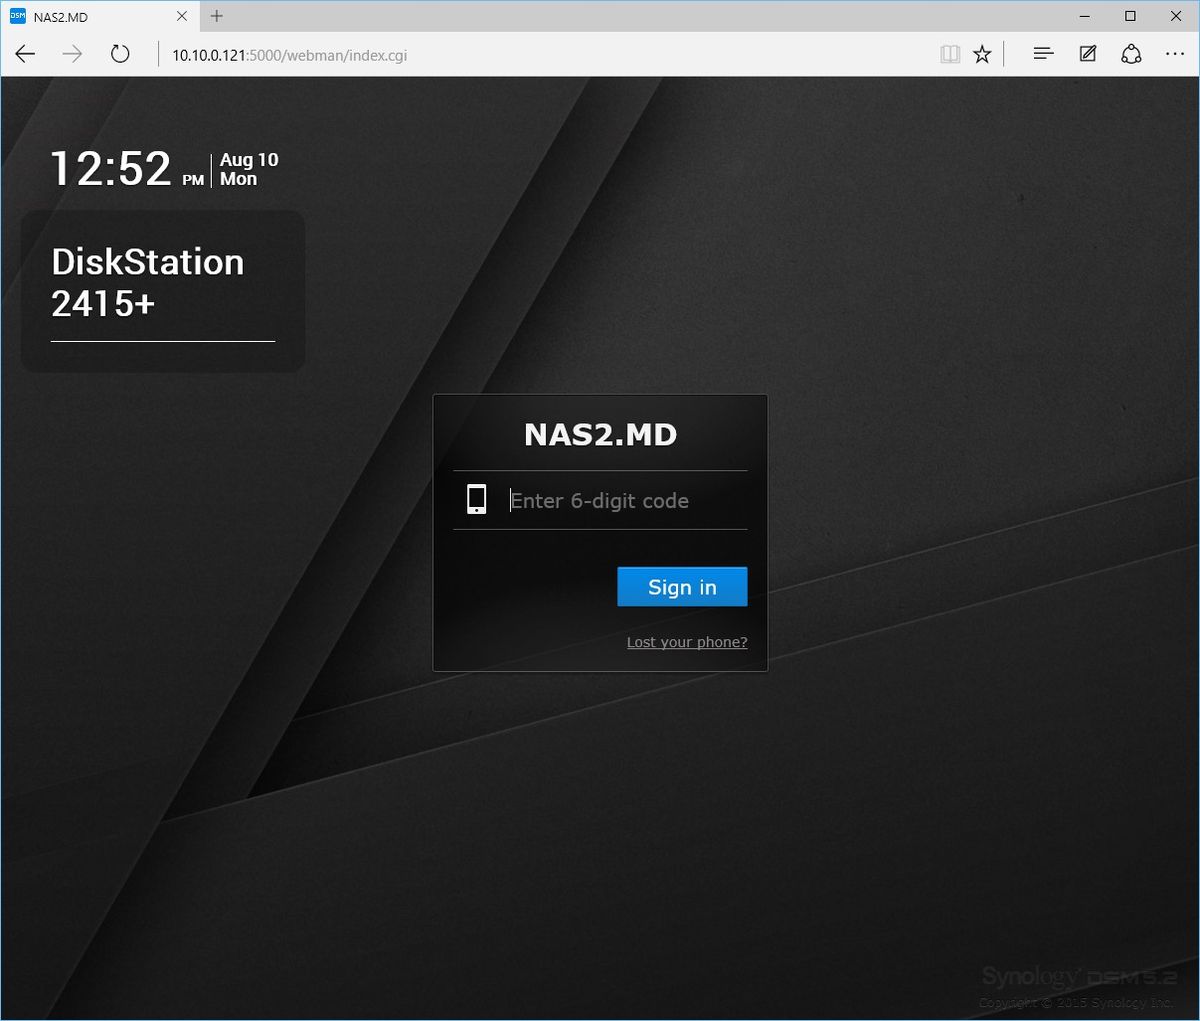
Task: Minimize the browser window
Action: 1085,16
